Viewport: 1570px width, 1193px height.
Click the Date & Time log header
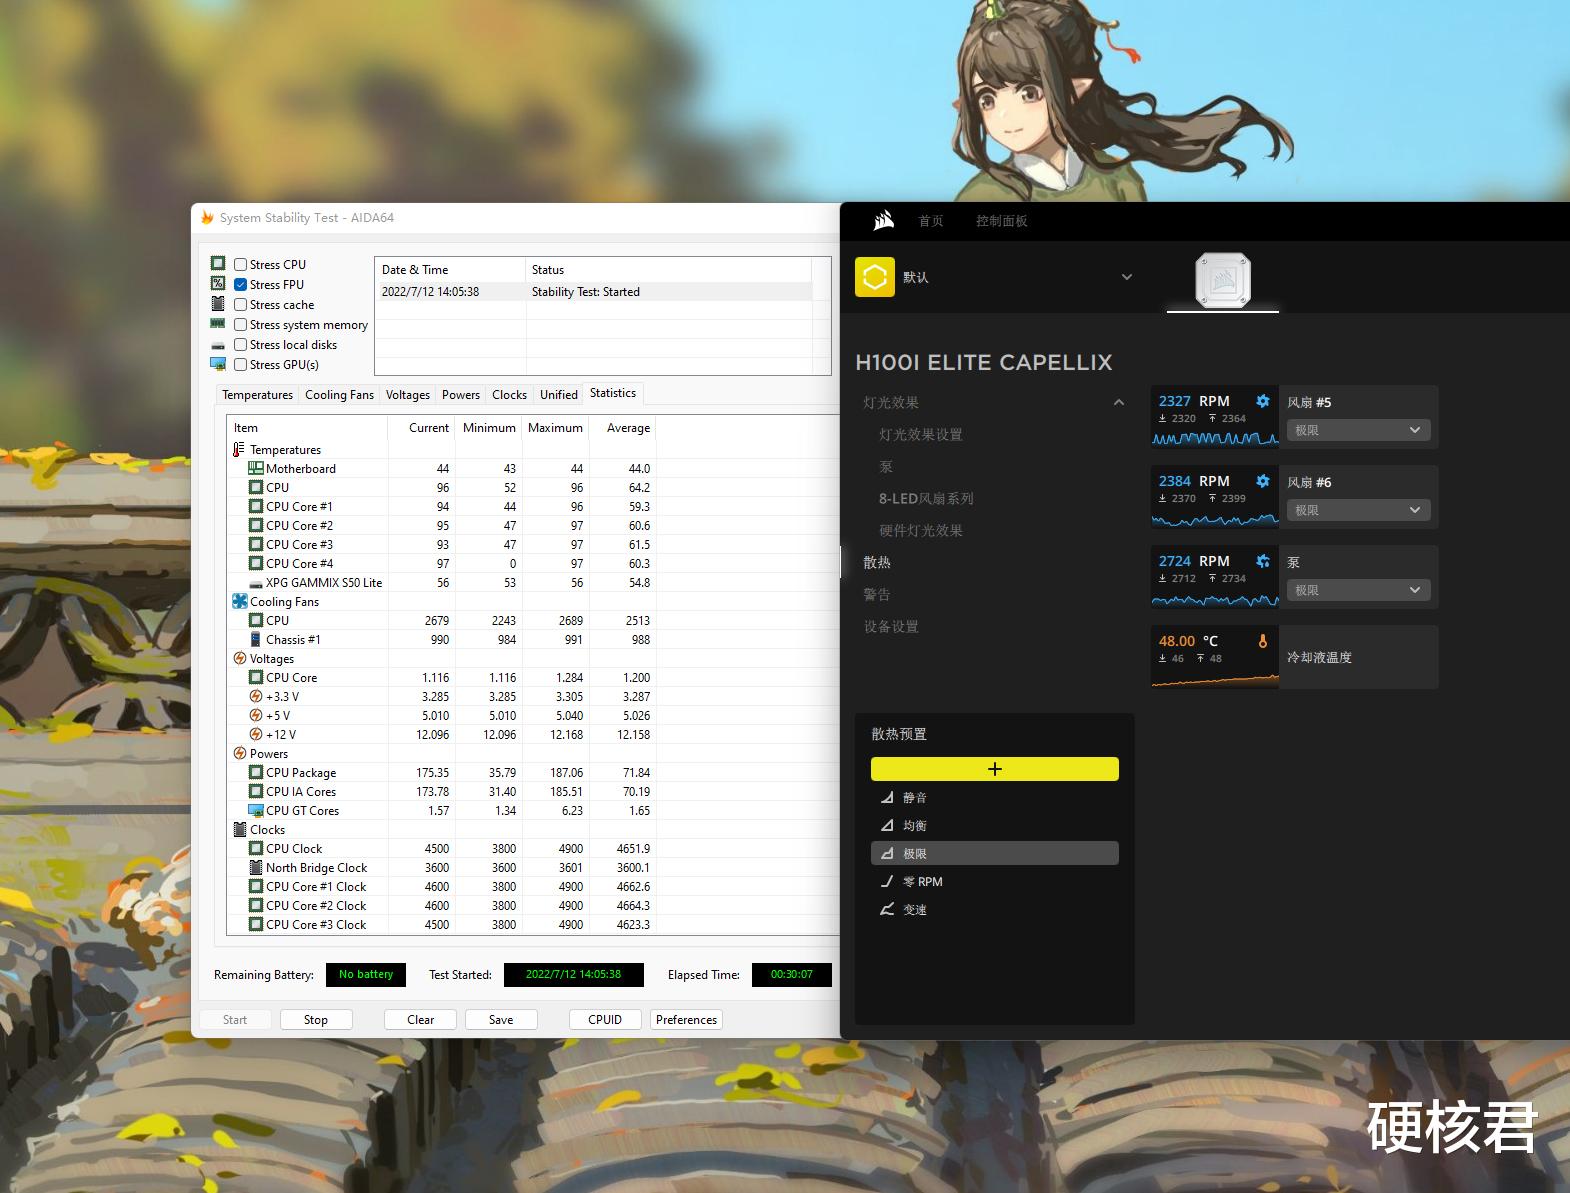click(450, 270)
